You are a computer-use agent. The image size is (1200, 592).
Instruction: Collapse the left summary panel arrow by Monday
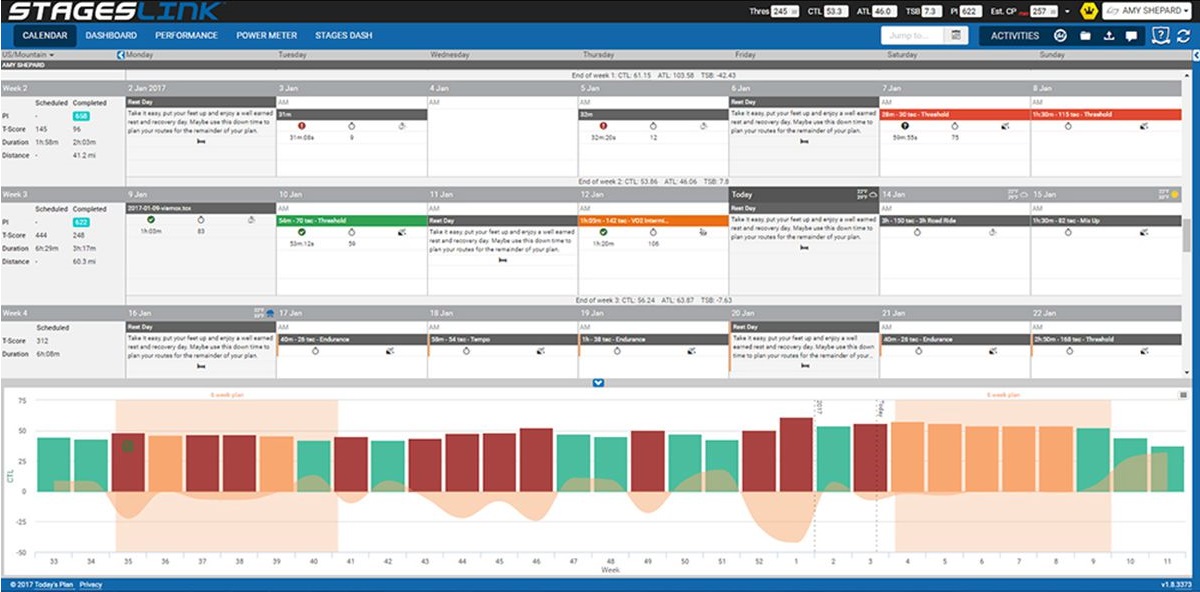(x=120, y=54)
